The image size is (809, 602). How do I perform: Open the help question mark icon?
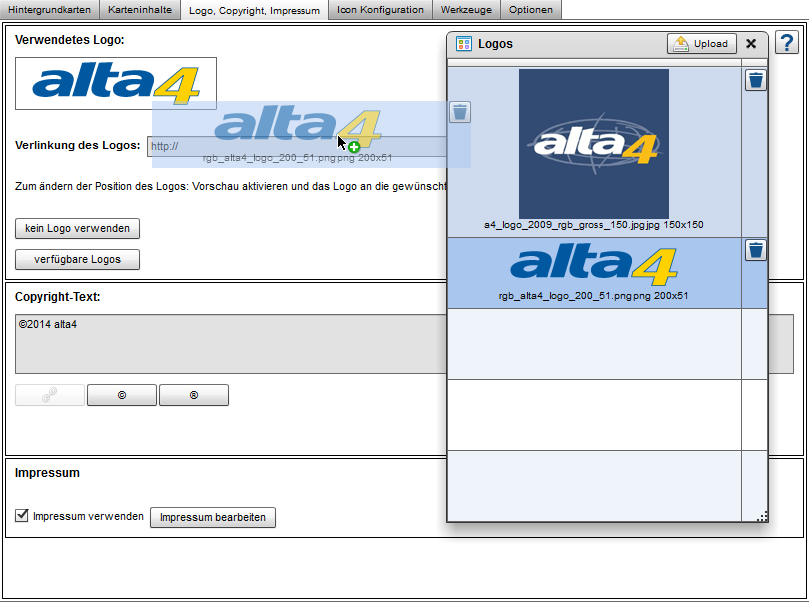787,43
